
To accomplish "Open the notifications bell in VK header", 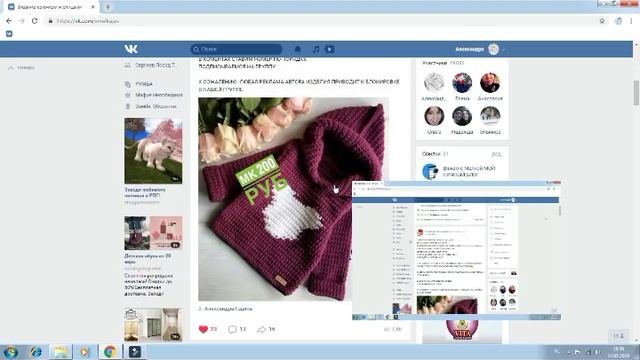I will (x=298, y=49).
